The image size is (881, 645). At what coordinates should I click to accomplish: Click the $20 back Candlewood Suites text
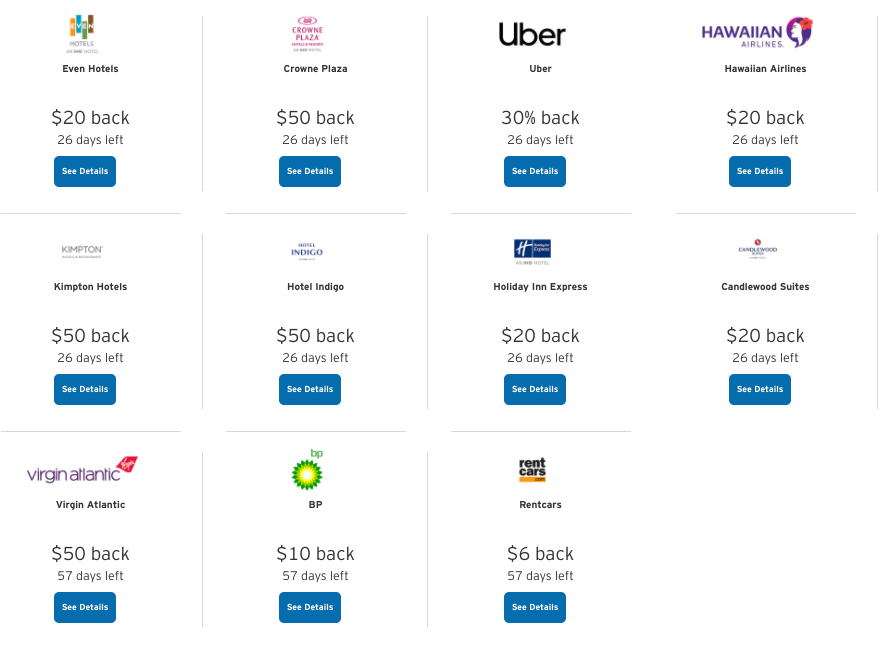pyautogui.click(x=765, y=336)
